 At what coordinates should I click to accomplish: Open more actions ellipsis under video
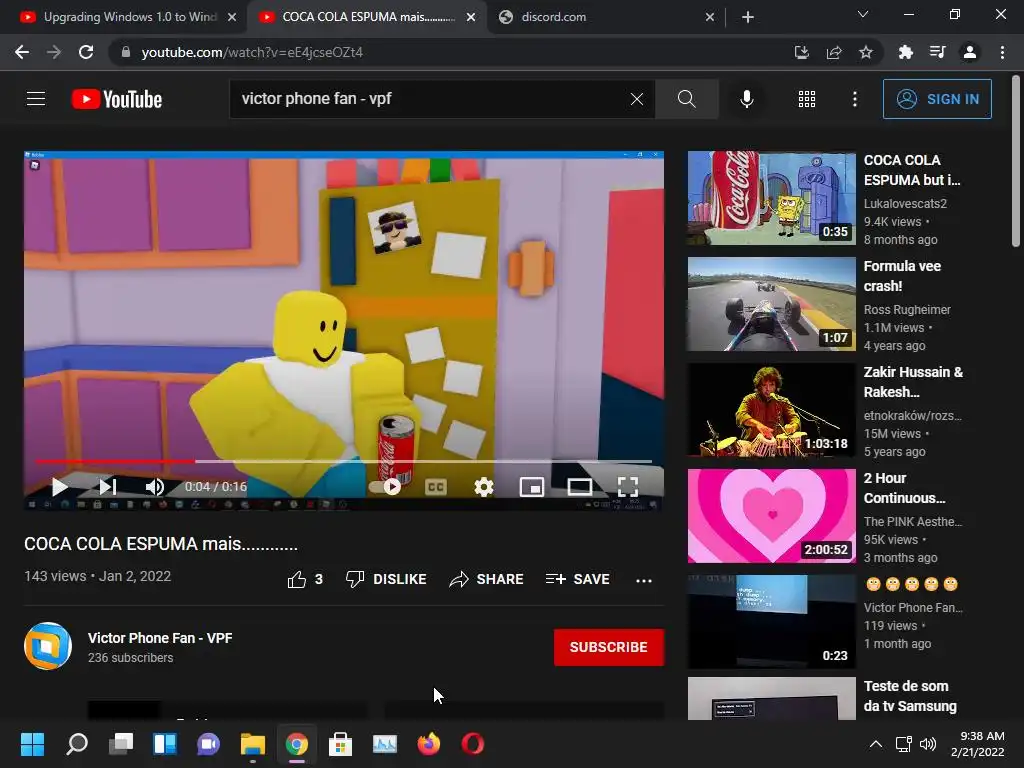click(644, 580)
